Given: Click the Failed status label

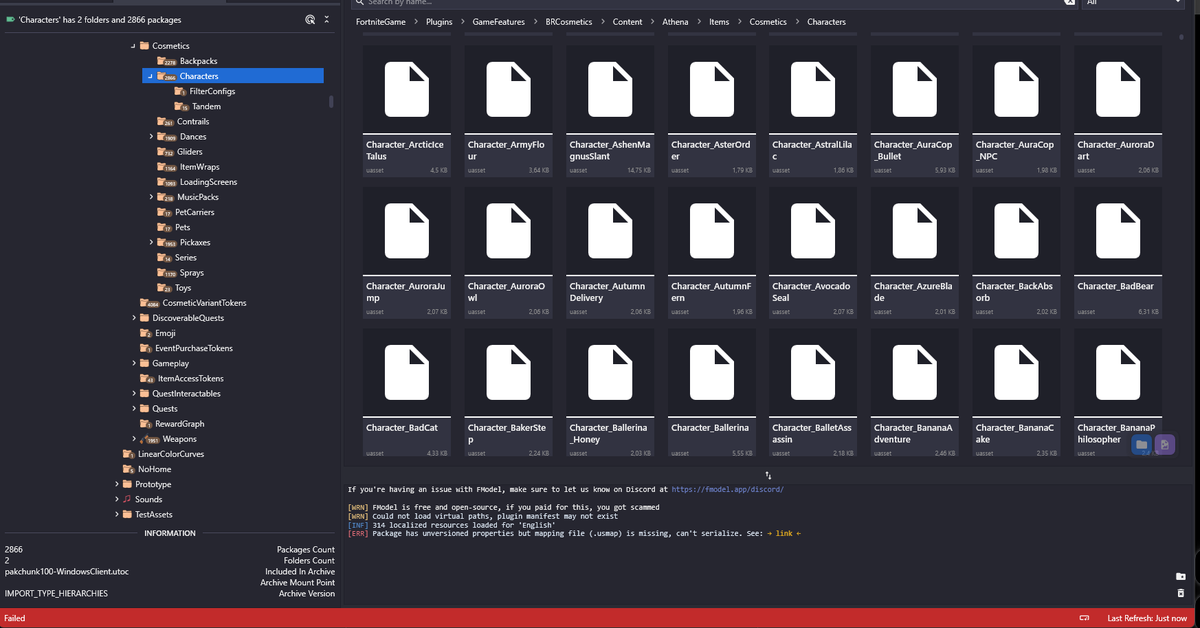Looking at the screenshot, I should [x=15, y=618].
